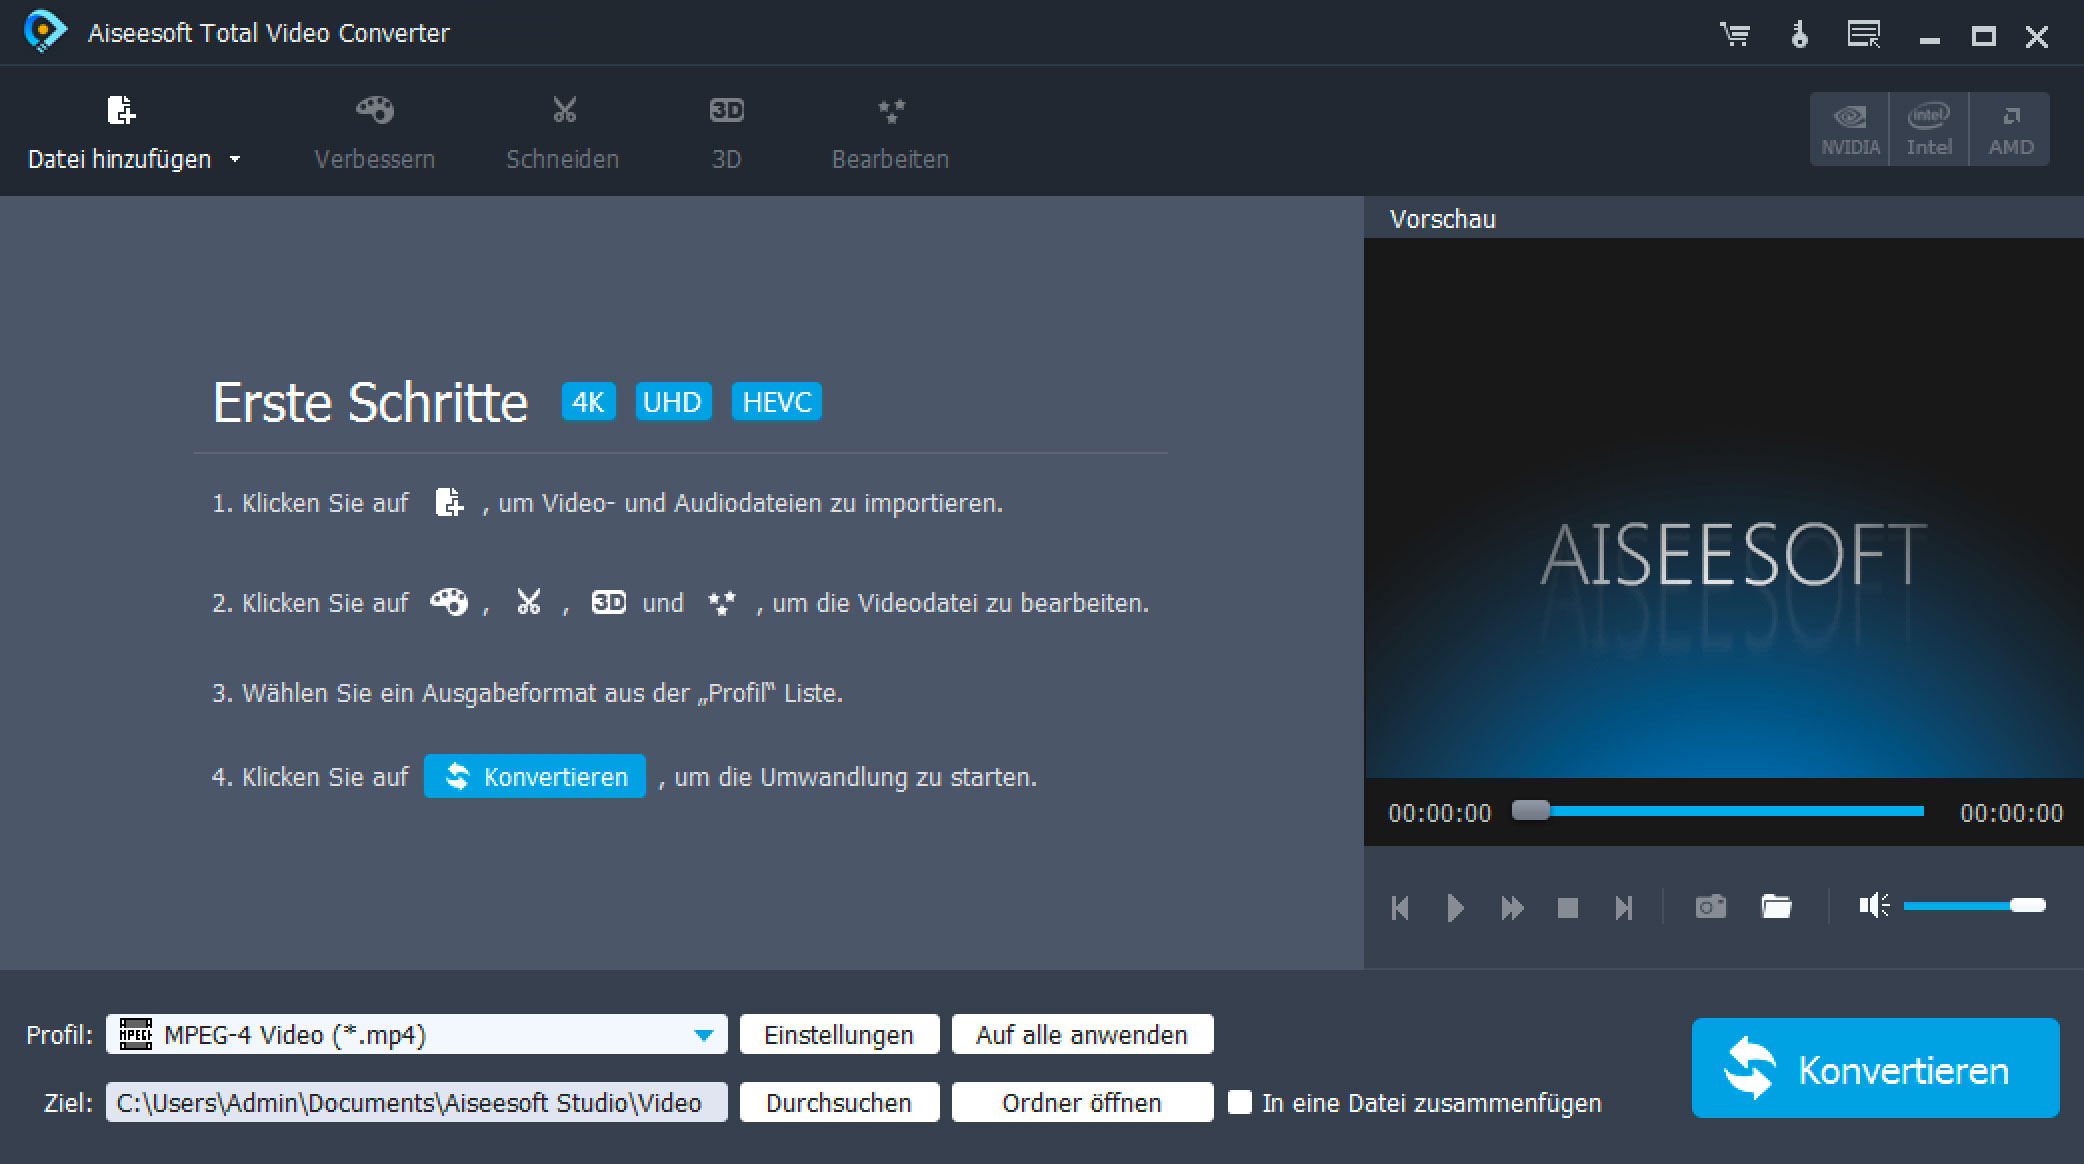Click the Erste Schritte heading
The width and height of the screenshot is (2084, 1164).
[x=370, y=402]
